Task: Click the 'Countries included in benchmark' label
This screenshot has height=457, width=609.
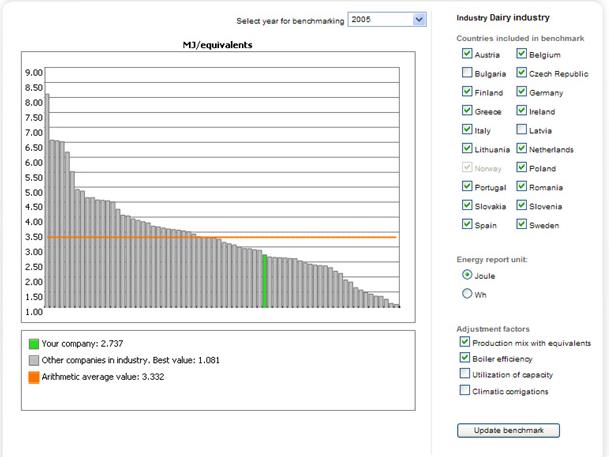Action: 520,38
